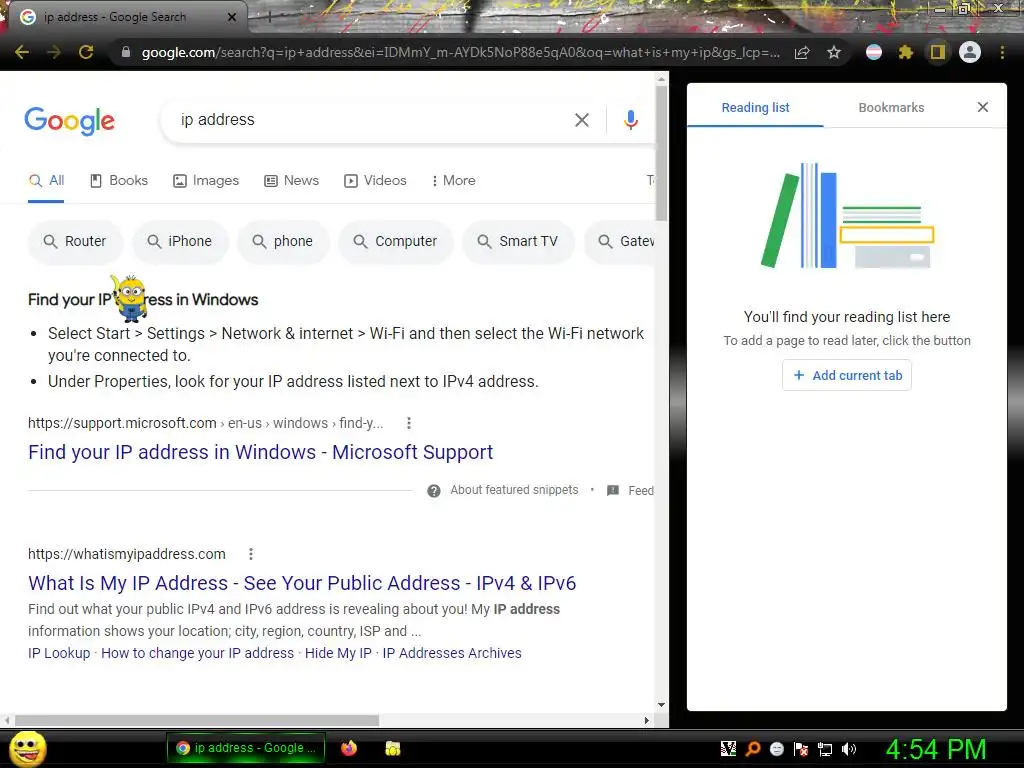Select the Reading list tab
1024x768 pixels.
point(755,108)
